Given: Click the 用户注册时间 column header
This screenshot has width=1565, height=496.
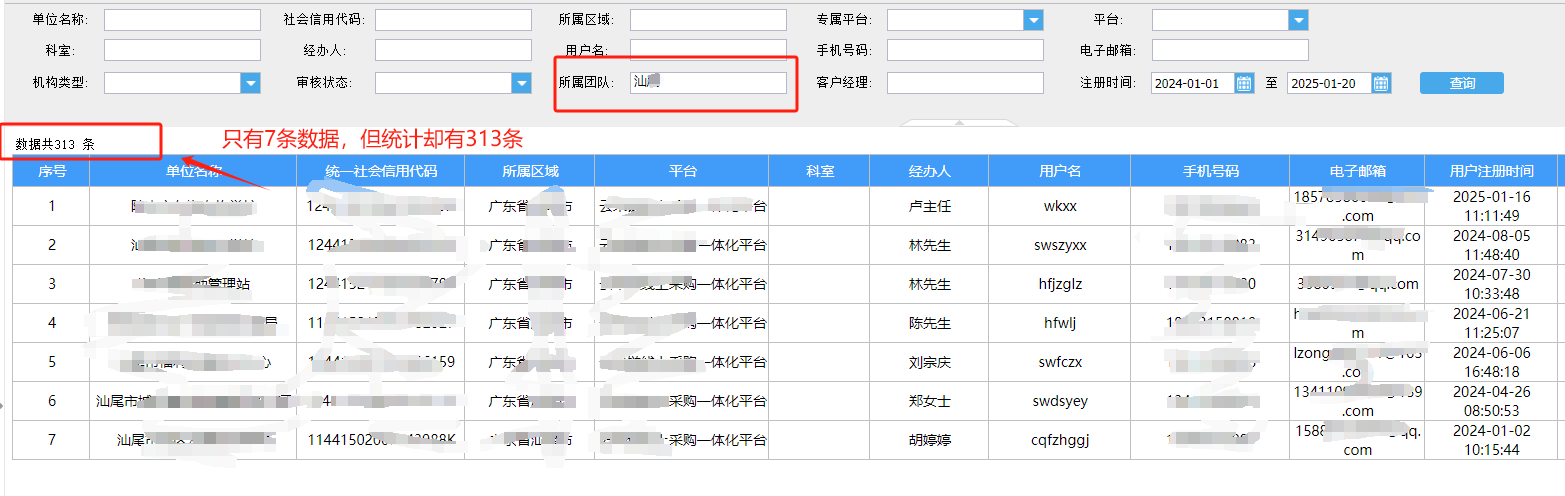Looking at the screenshot, I should pos(1491,171).
